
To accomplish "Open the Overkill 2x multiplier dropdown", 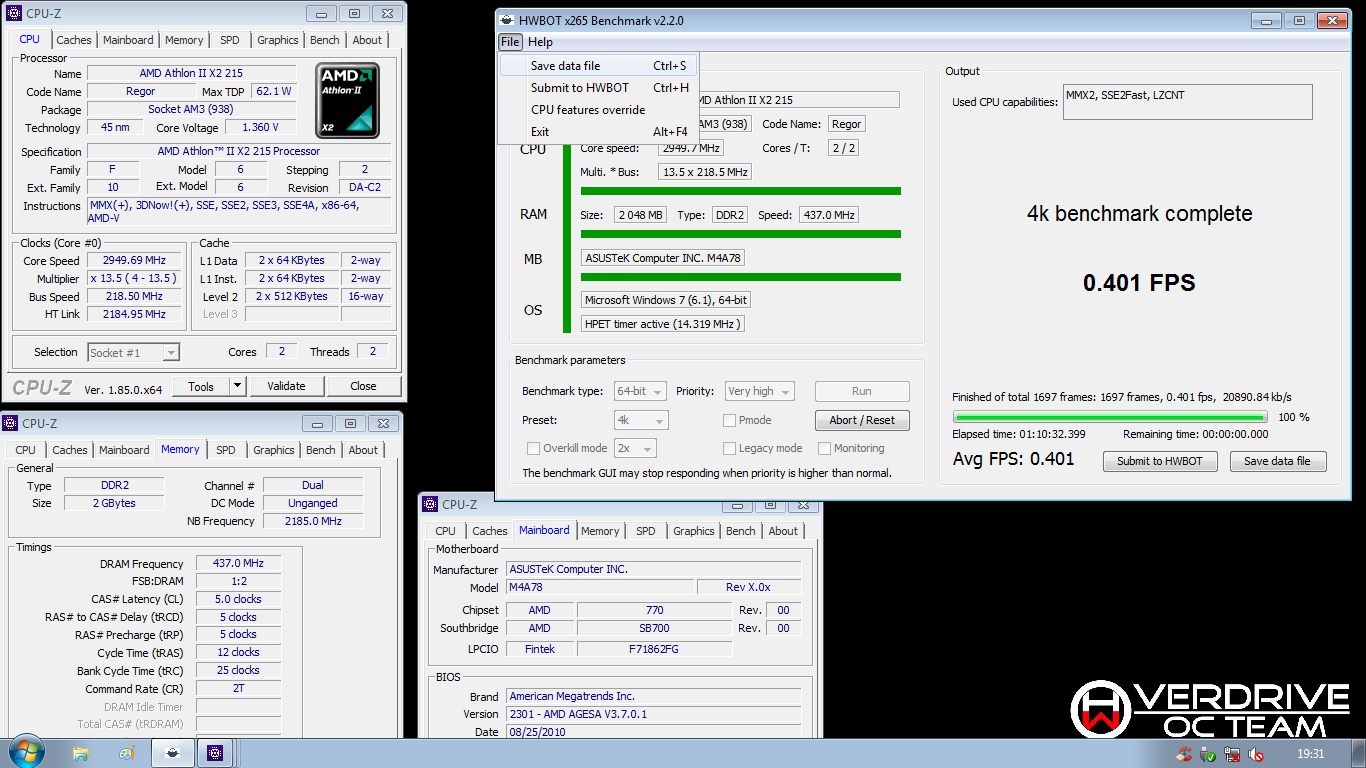I will click(635, 448).
